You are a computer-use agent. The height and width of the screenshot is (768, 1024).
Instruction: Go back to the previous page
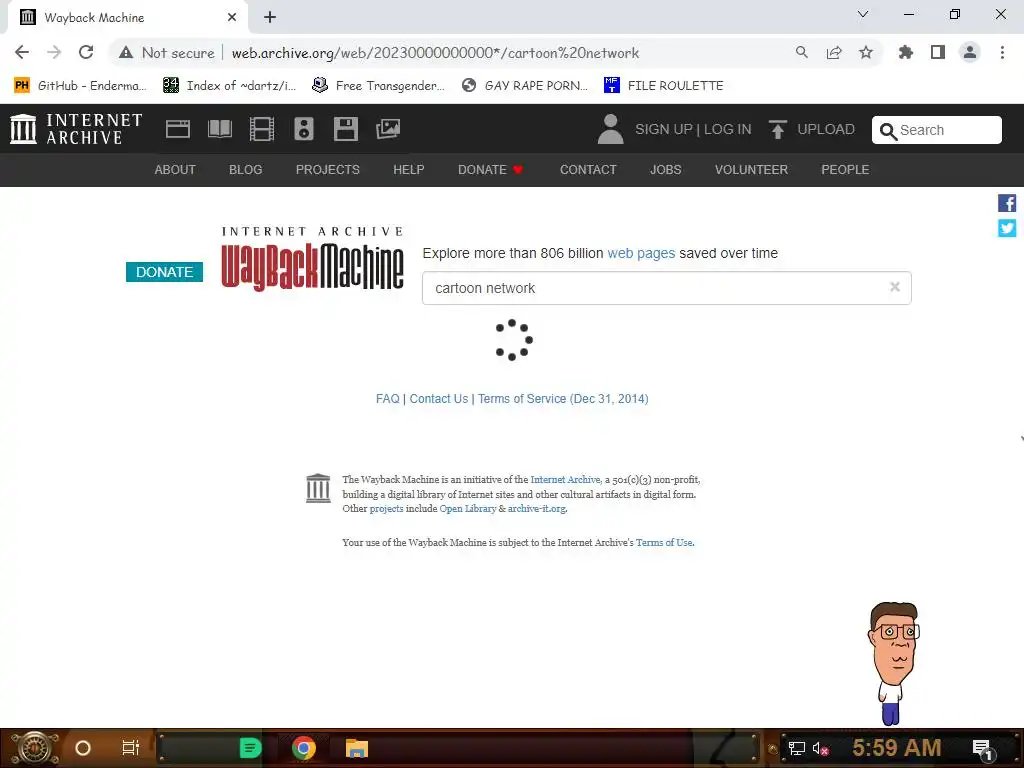(22, 52)
